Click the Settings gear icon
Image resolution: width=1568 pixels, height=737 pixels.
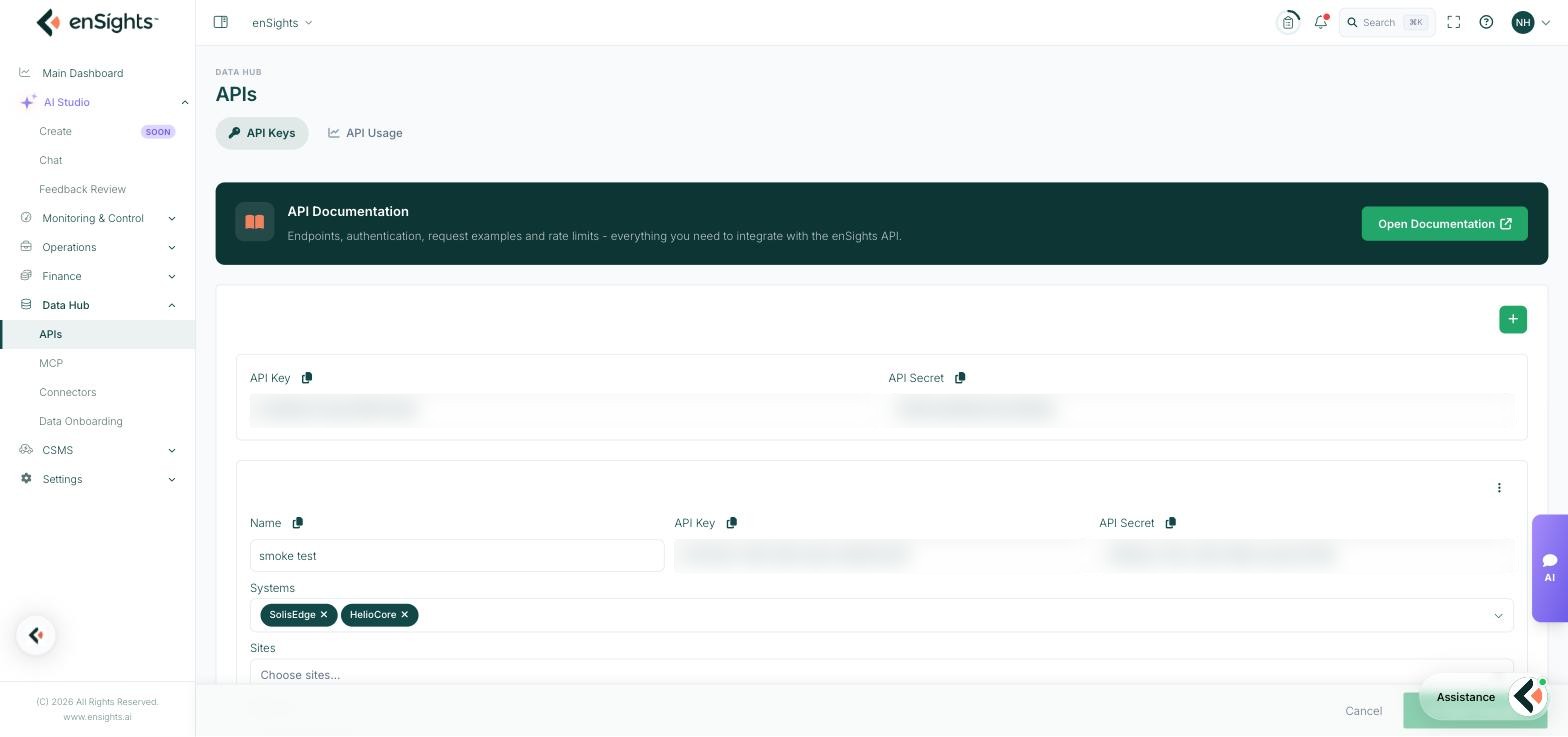coord(26,478)
